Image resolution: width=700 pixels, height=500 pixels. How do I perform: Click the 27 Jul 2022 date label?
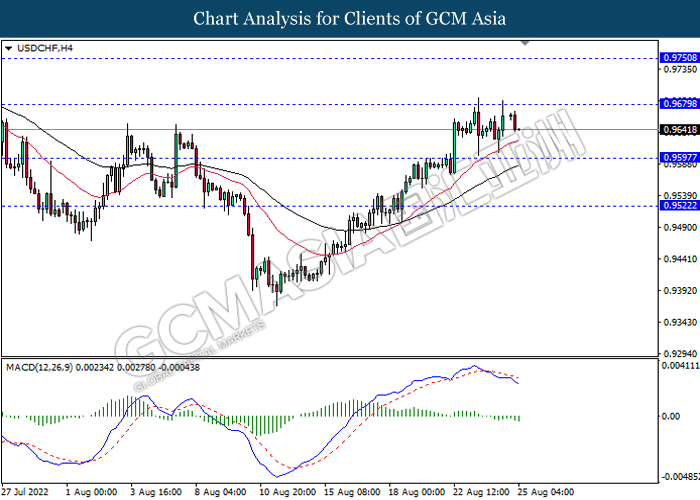[x=25, y=492]
